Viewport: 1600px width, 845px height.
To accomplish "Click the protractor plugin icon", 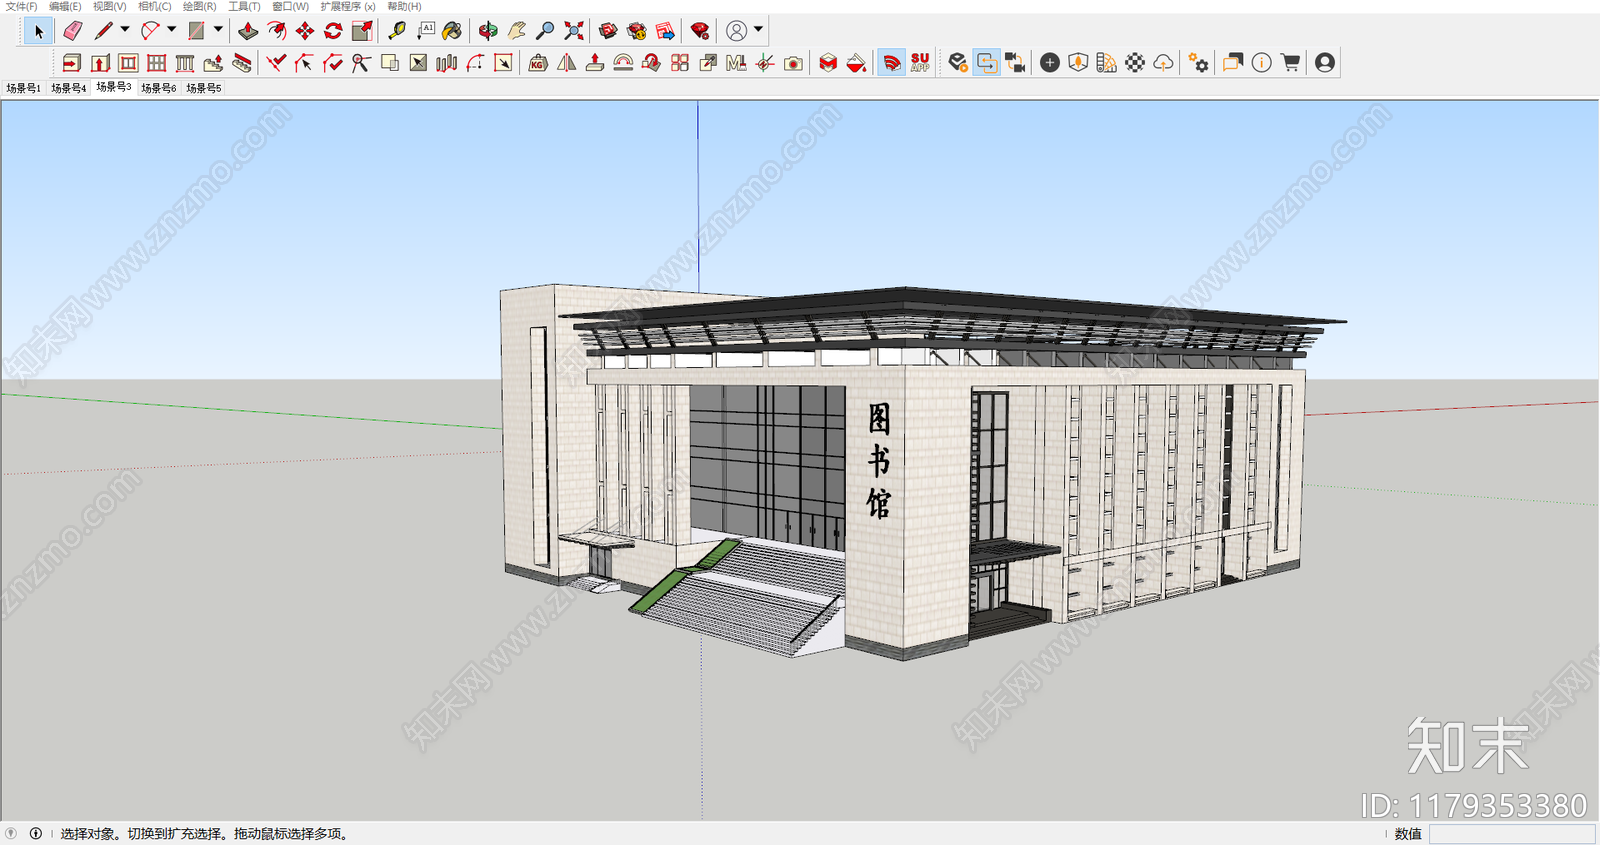I will pos(623,63).
